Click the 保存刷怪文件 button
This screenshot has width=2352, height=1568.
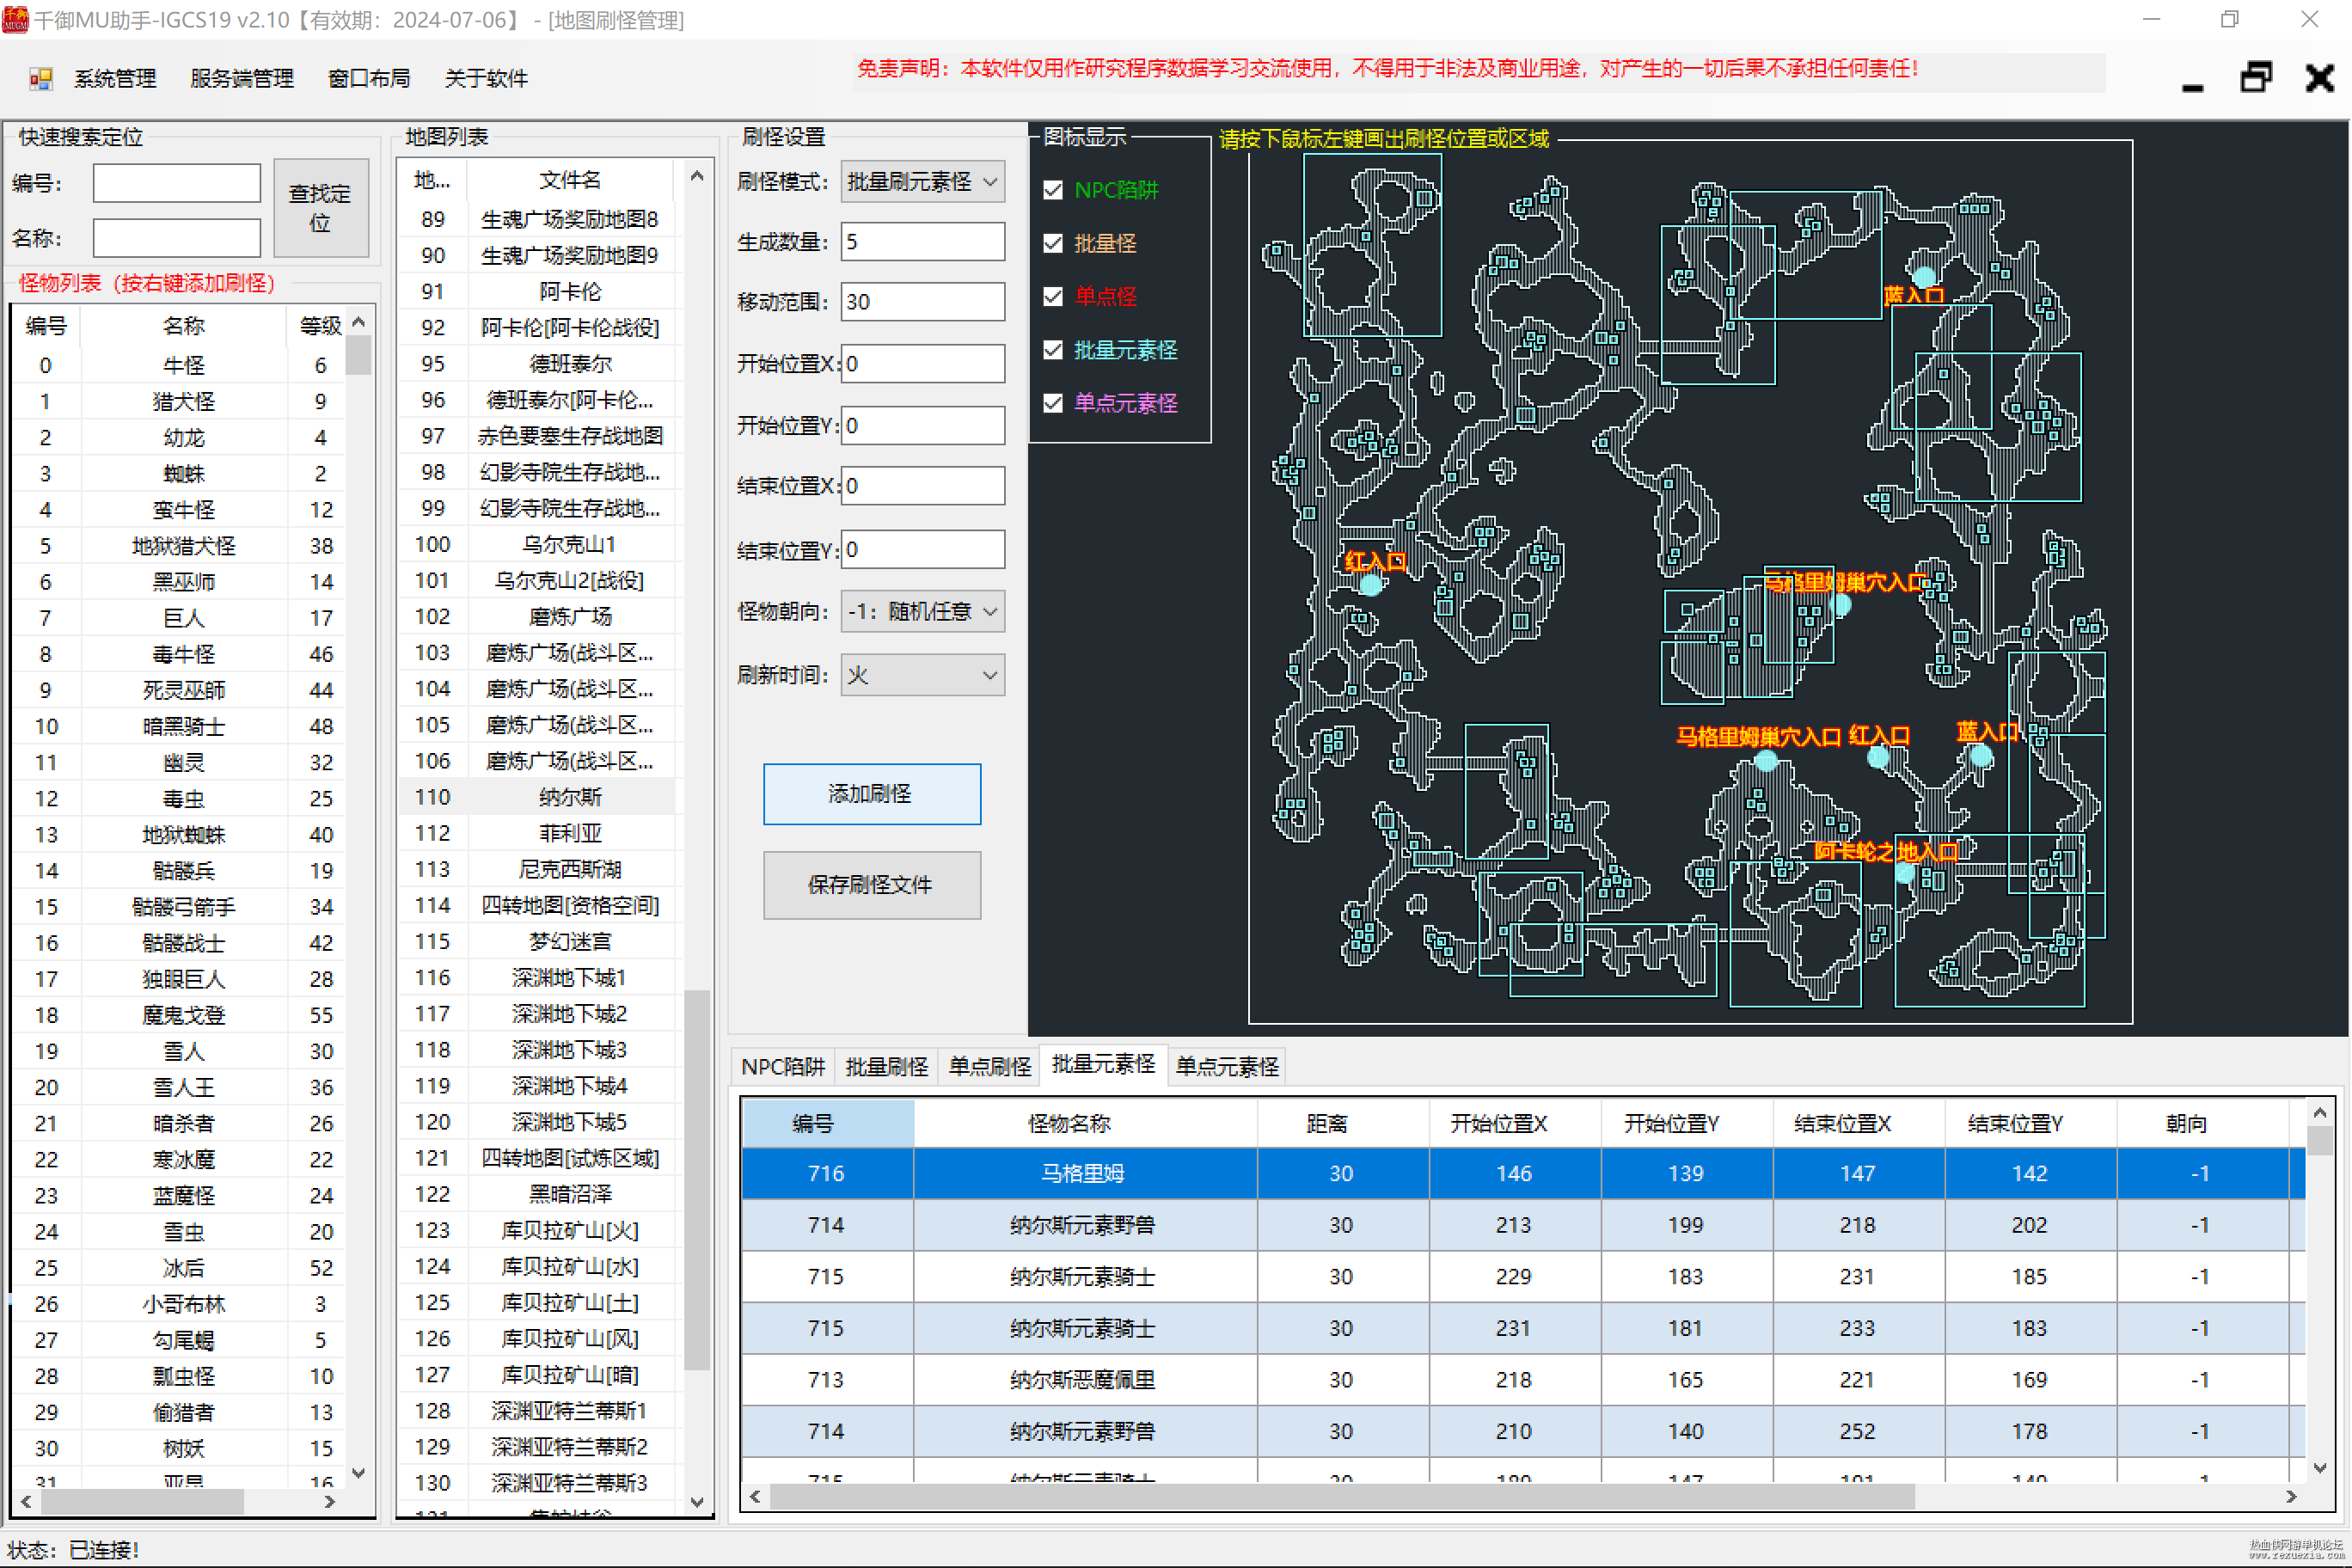pos(872,885)
